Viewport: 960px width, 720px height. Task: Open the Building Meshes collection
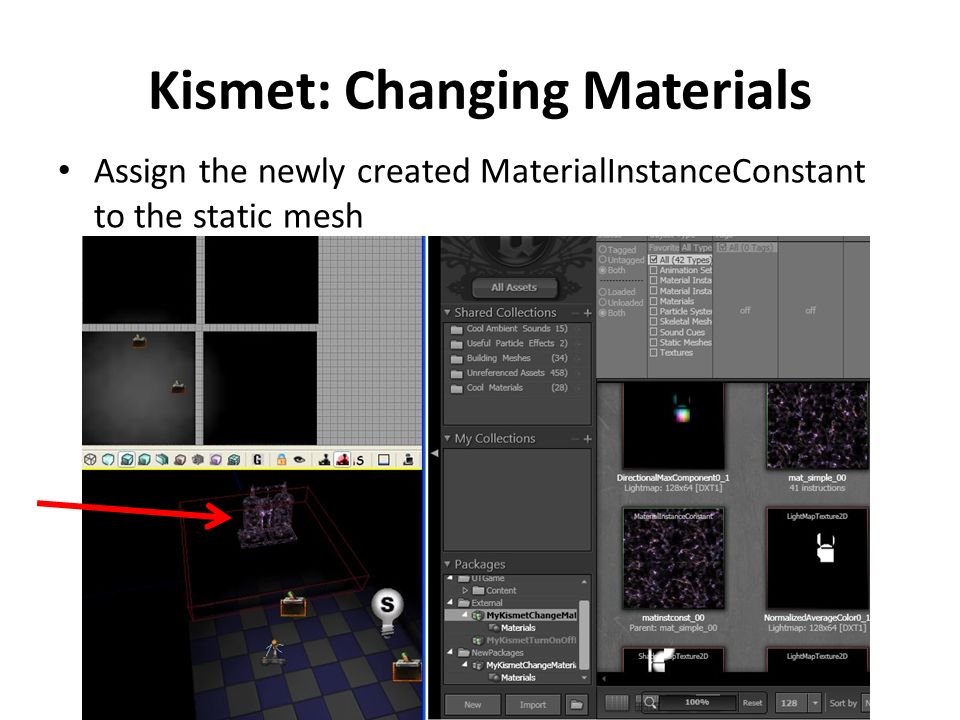517,358
